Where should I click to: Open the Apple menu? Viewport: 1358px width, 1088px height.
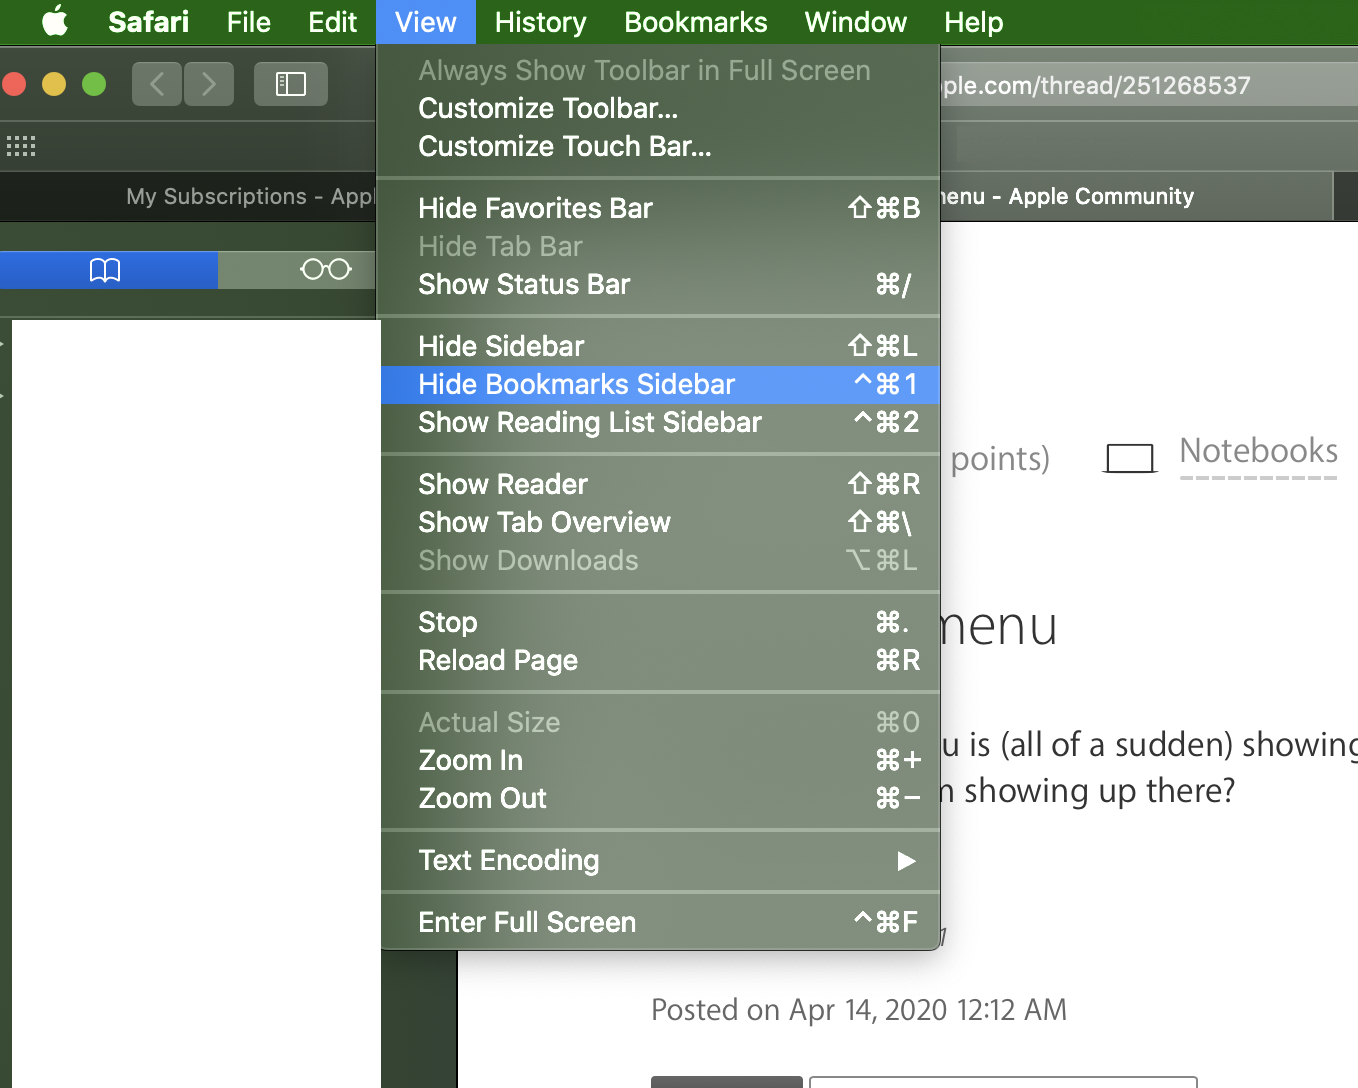coord(55,21)
